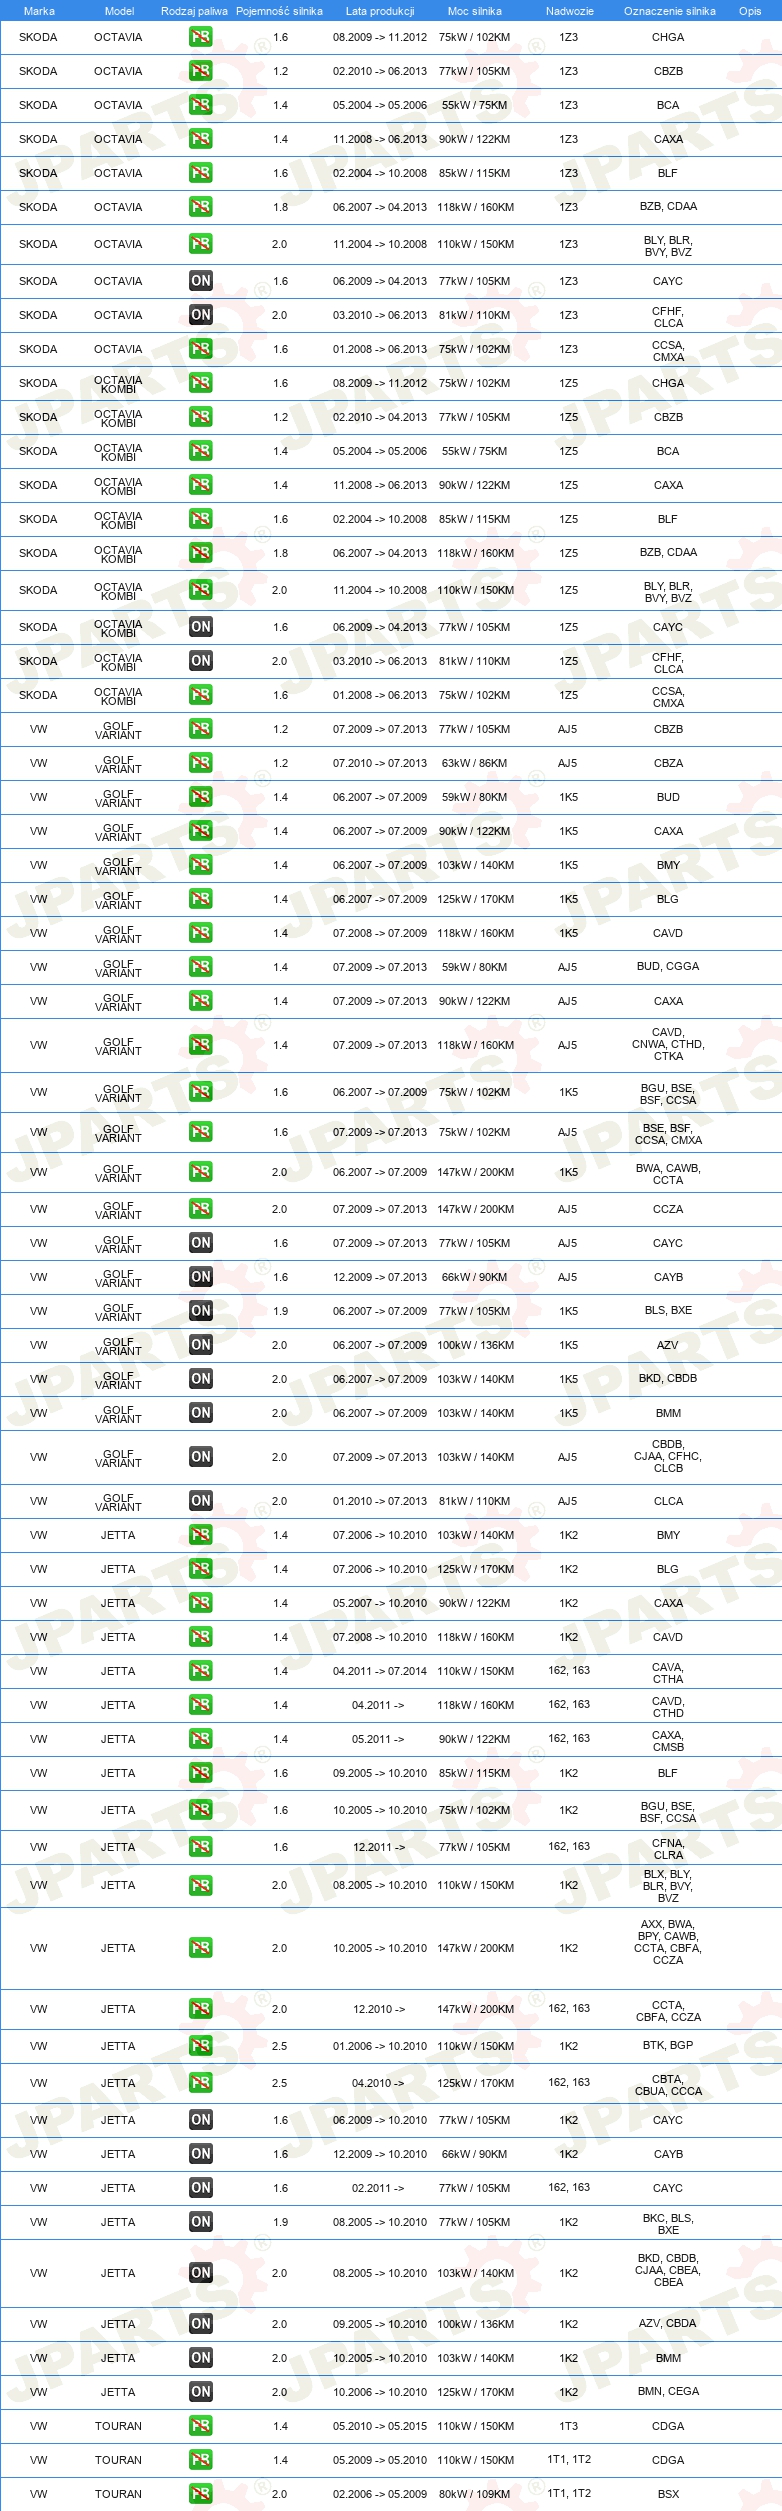Click the ON icon in Jetta BKC, BLS, BXE row
The width and height of the screenshot is (782, 2511).
click(201, 2221)
